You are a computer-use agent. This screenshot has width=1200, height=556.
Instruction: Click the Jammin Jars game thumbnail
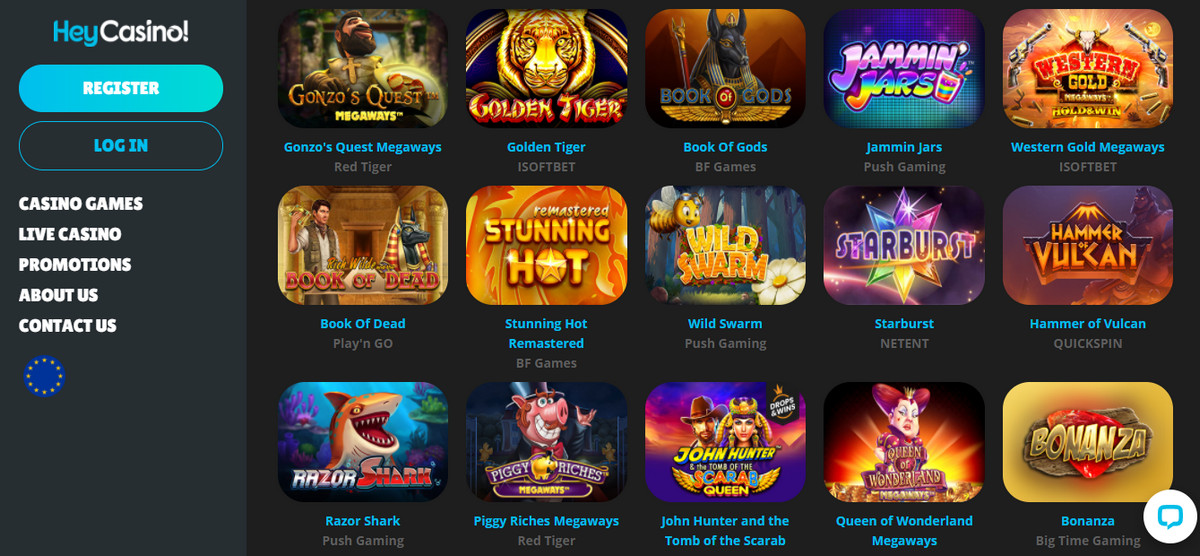point(904,68)
